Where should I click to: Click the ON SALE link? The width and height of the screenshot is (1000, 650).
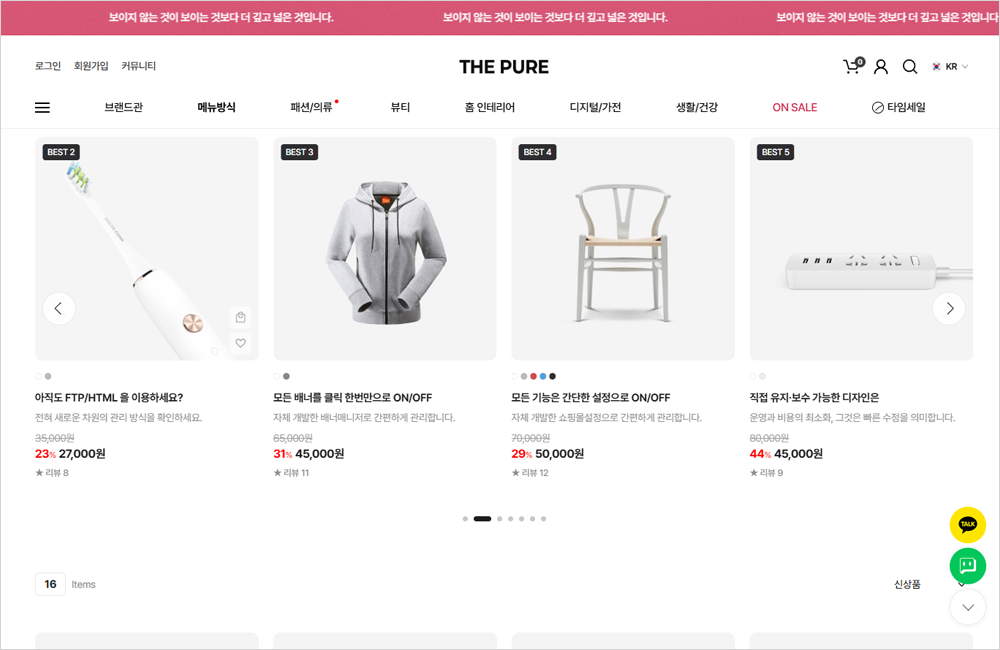click(794, 107)
